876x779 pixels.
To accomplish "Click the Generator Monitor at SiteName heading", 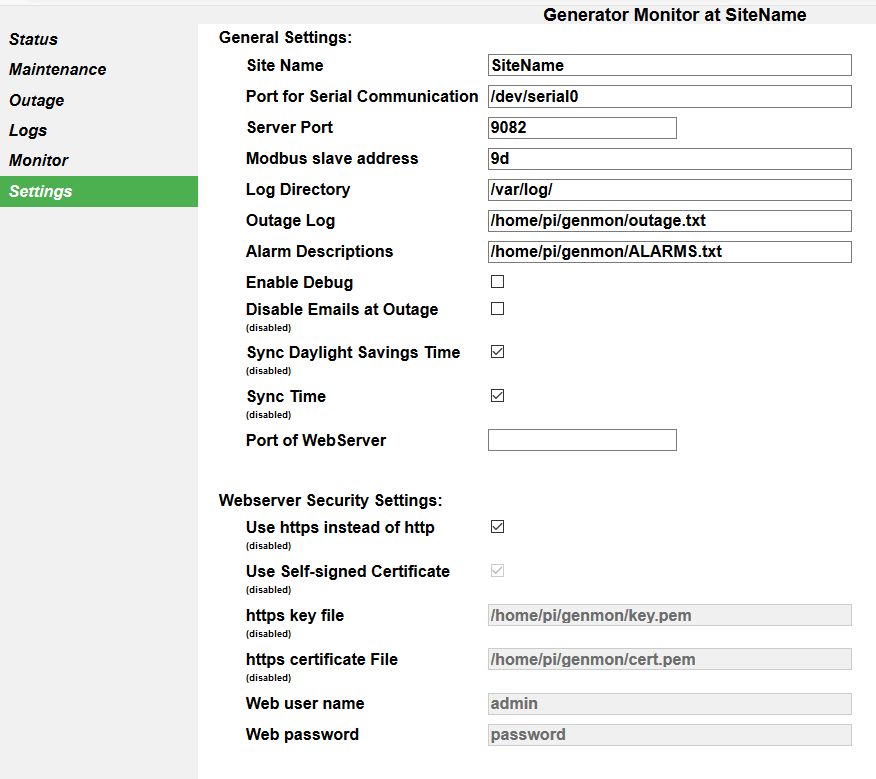I will point(675,15).
